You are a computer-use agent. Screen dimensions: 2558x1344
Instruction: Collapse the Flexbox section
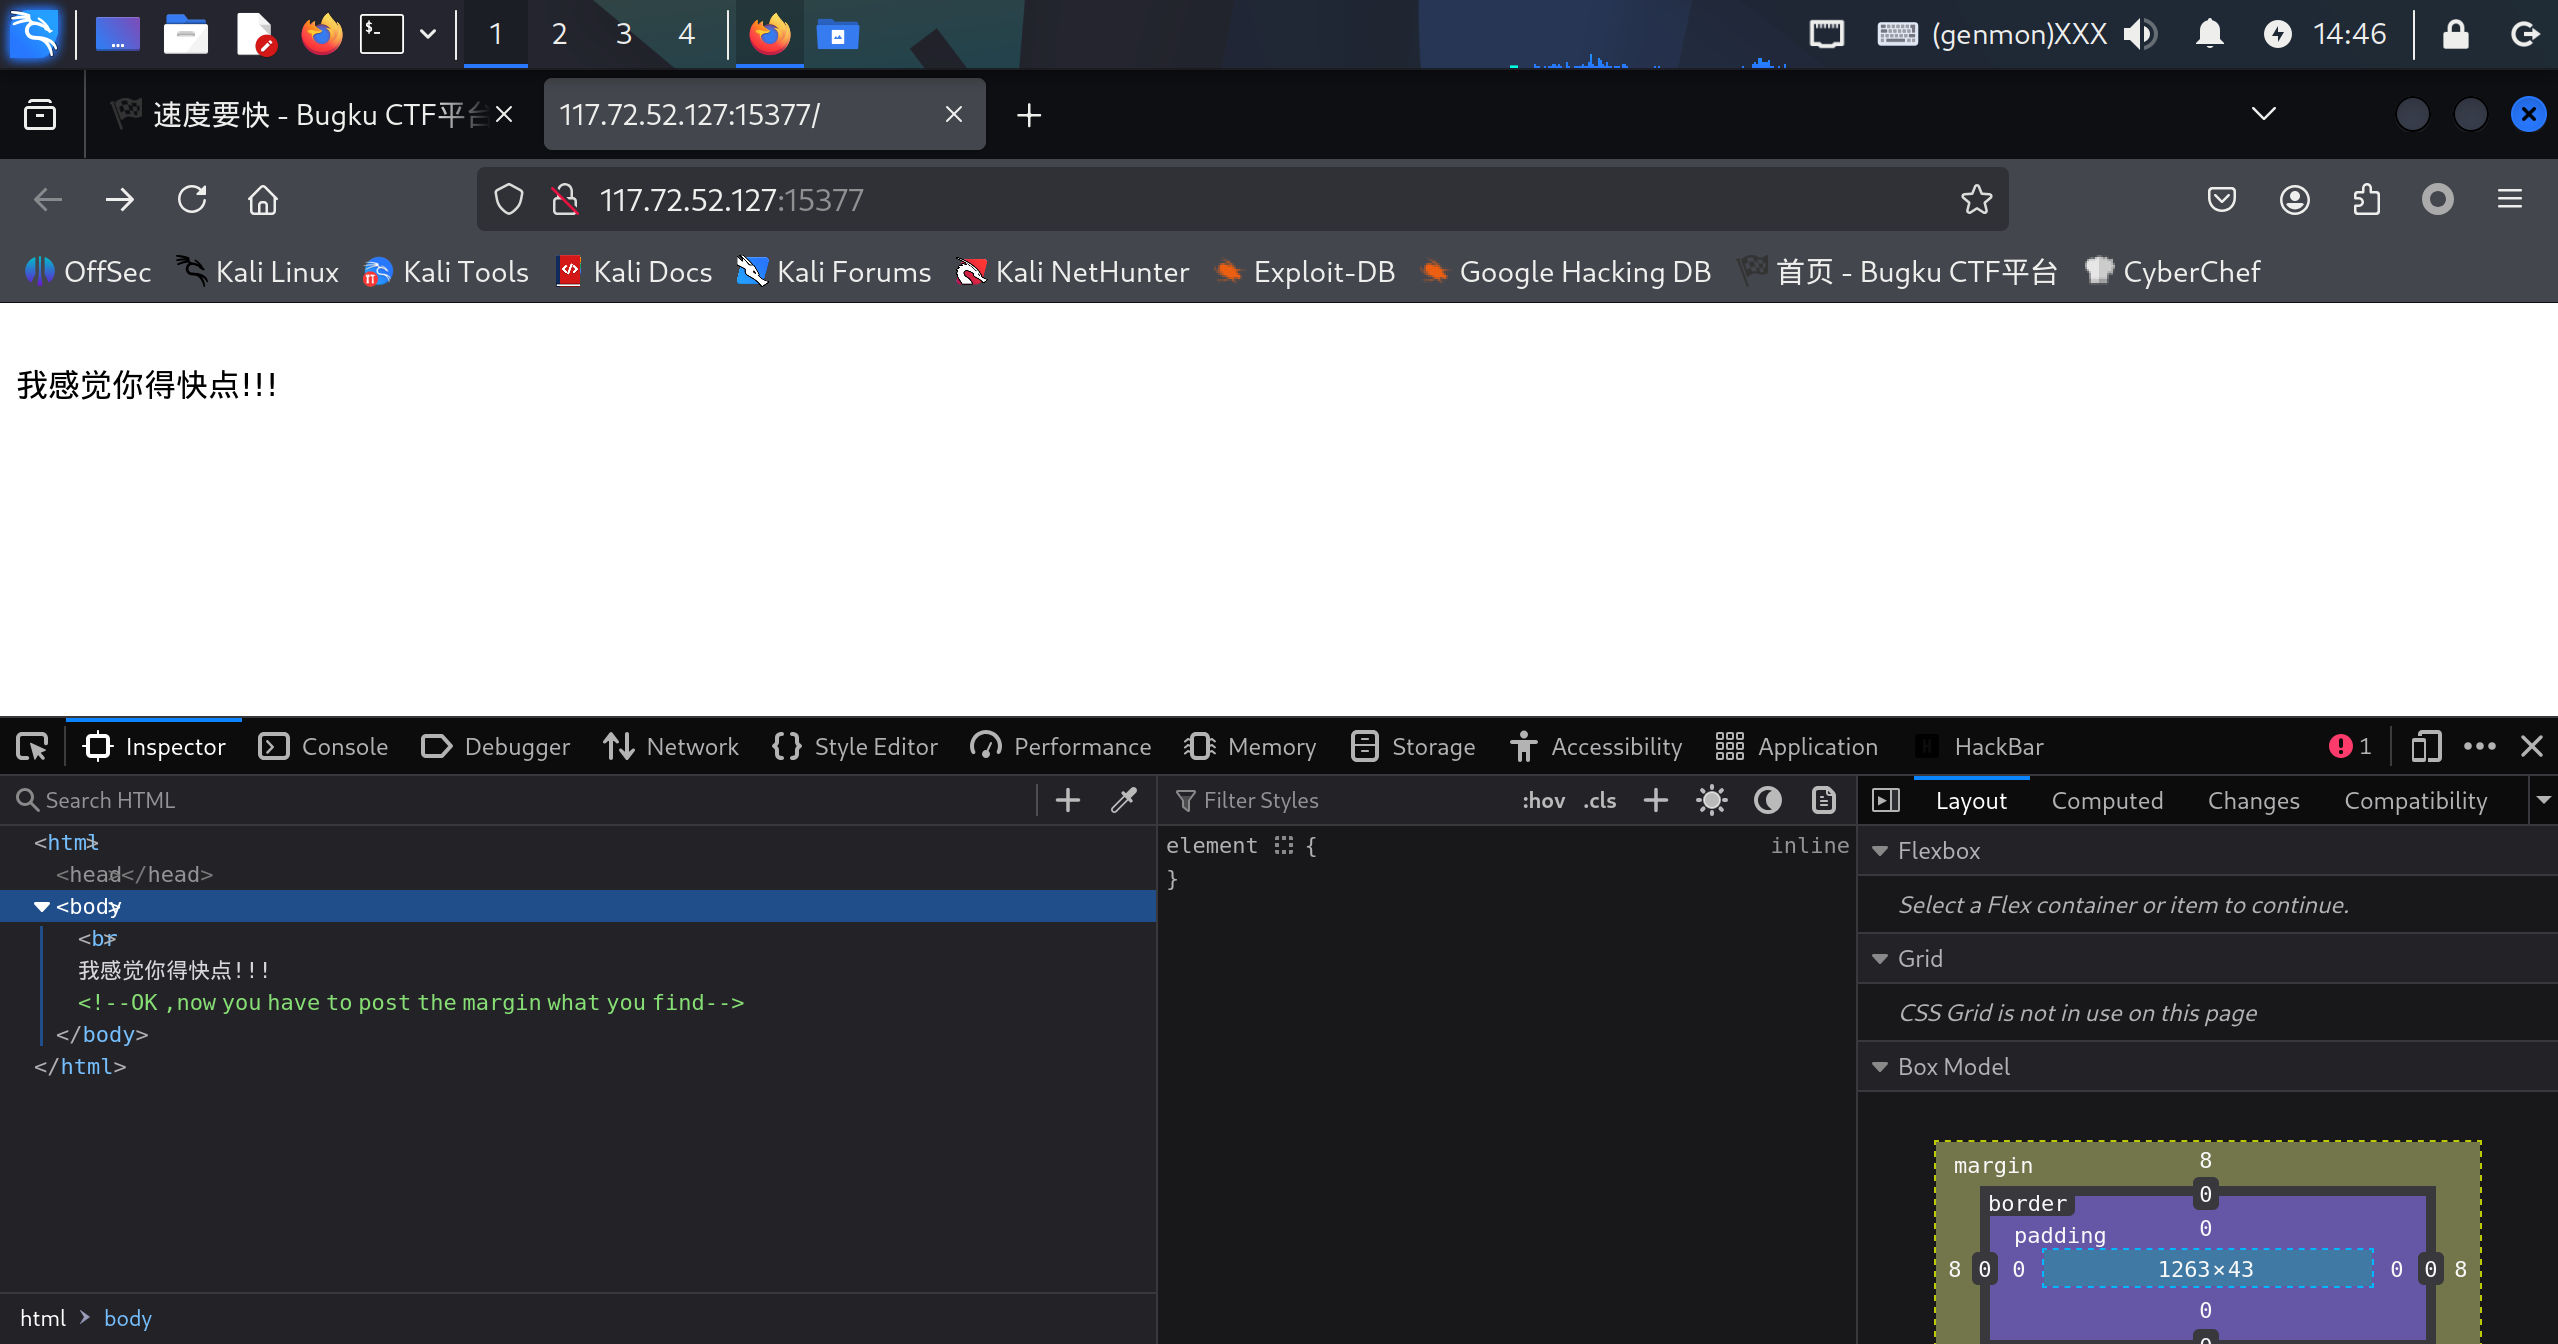click(x=1880, y=851)
